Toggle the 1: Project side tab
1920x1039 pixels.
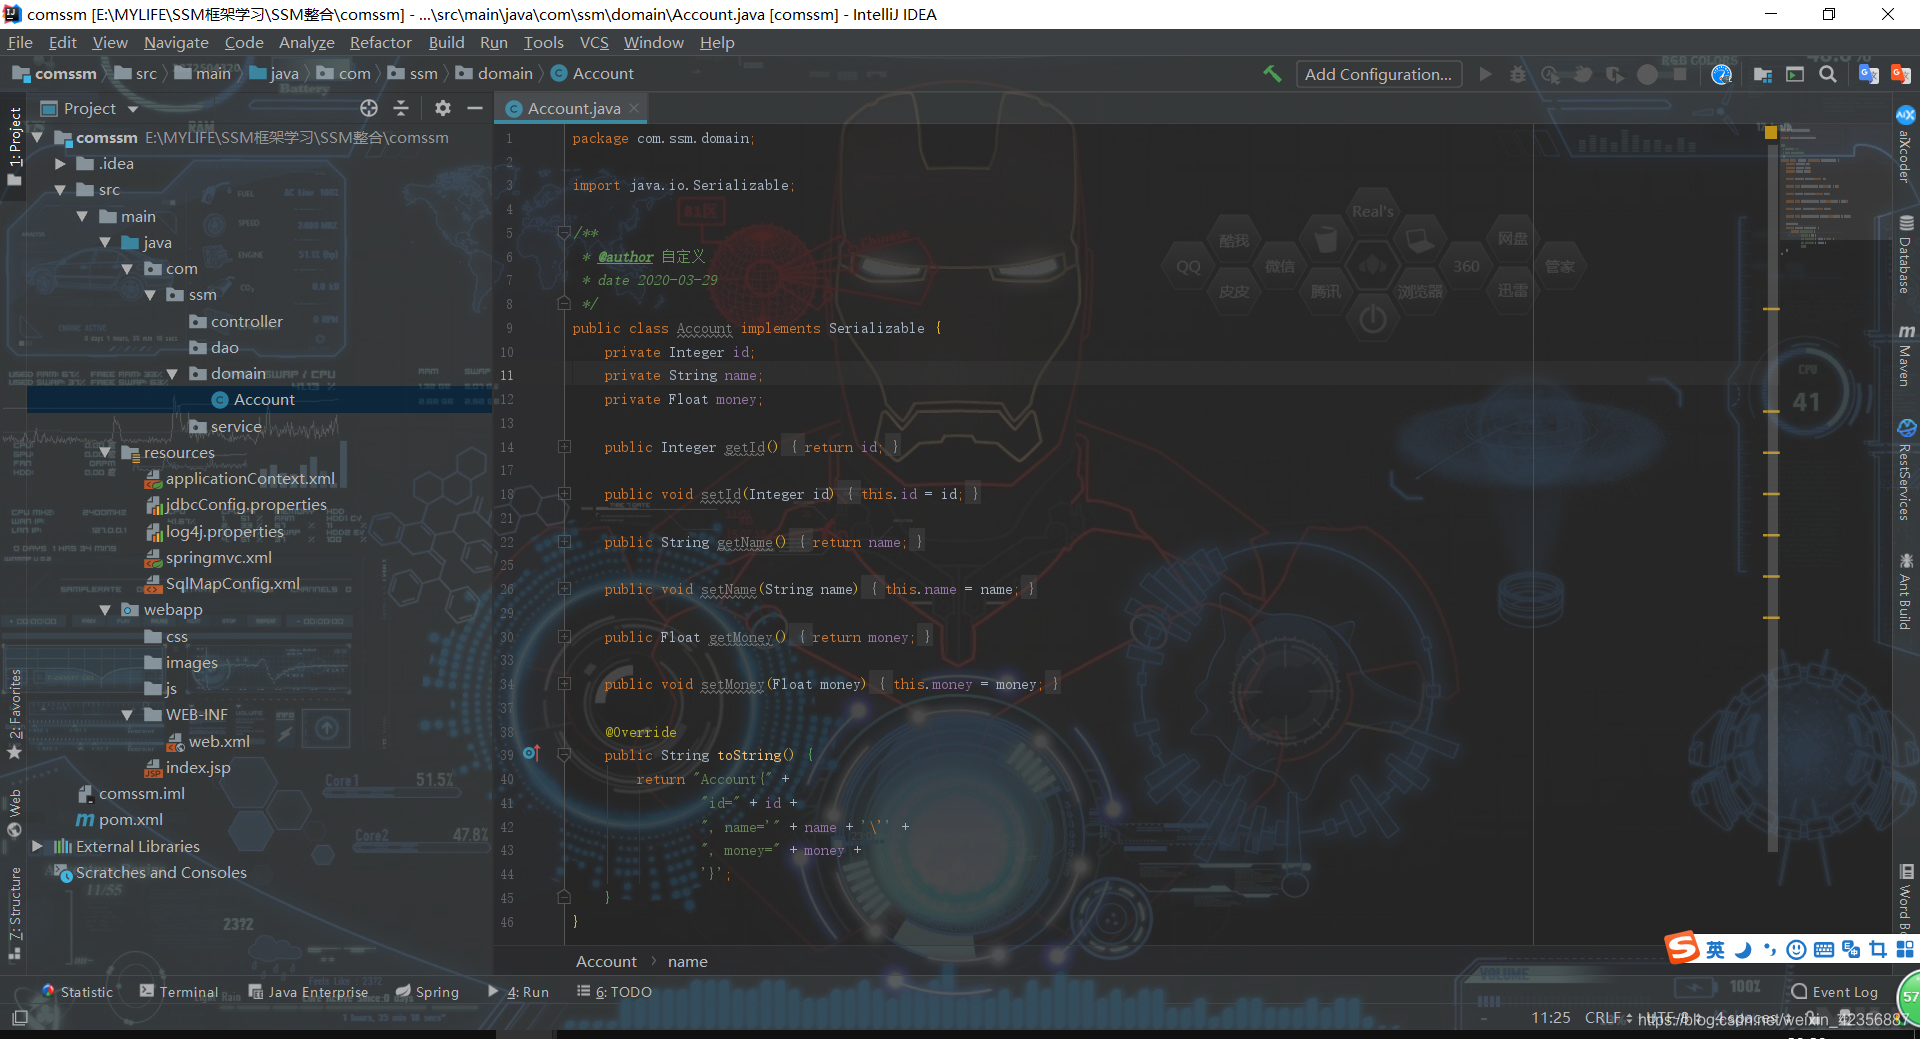(14, 146)
